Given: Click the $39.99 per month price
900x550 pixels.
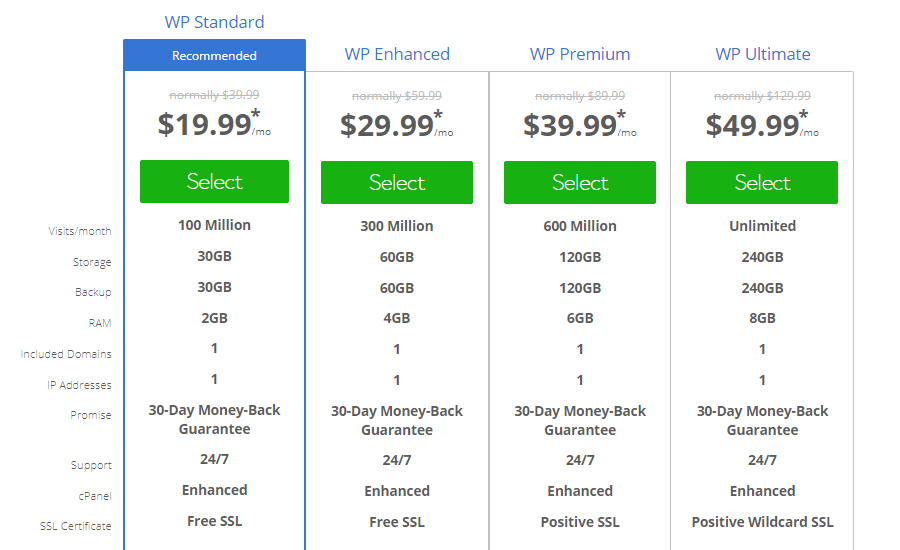Looking at the screenshot, I should (x=580, y=125).
